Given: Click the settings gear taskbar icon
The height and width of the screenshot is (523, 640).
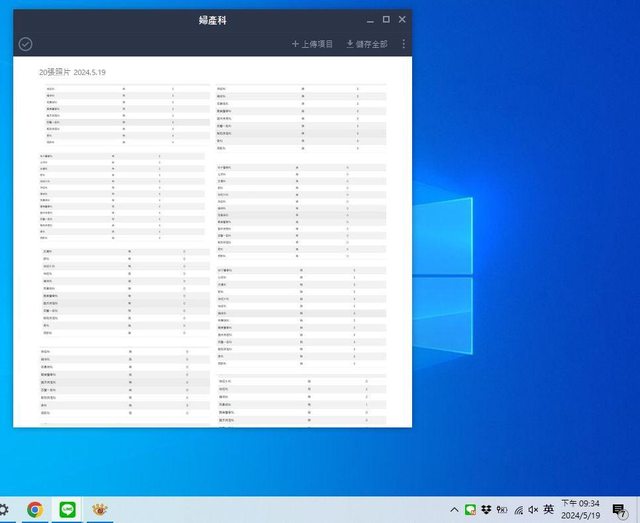Looking at the screenshot, I should click(x=4, y=509).
